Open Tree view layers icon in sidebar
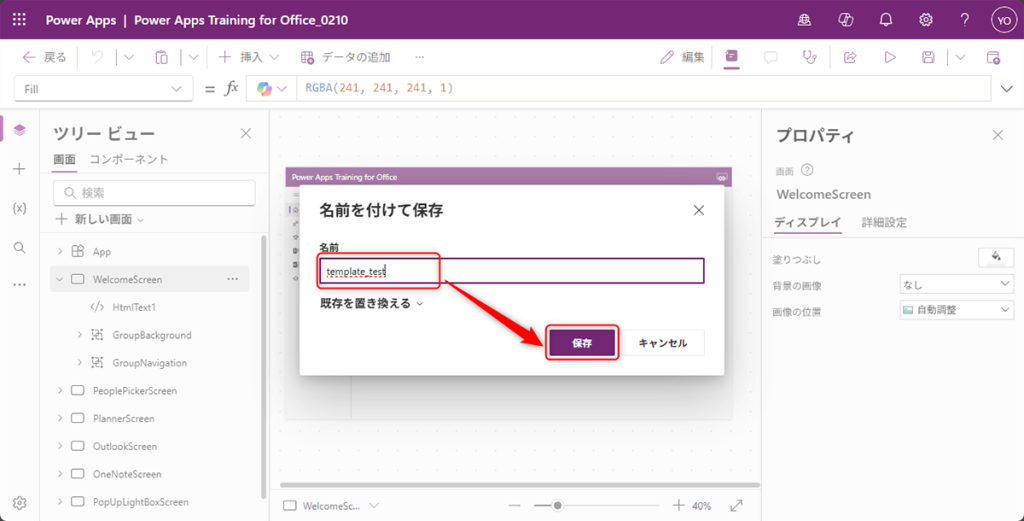The image size is (1024, 521). [20, 129]
